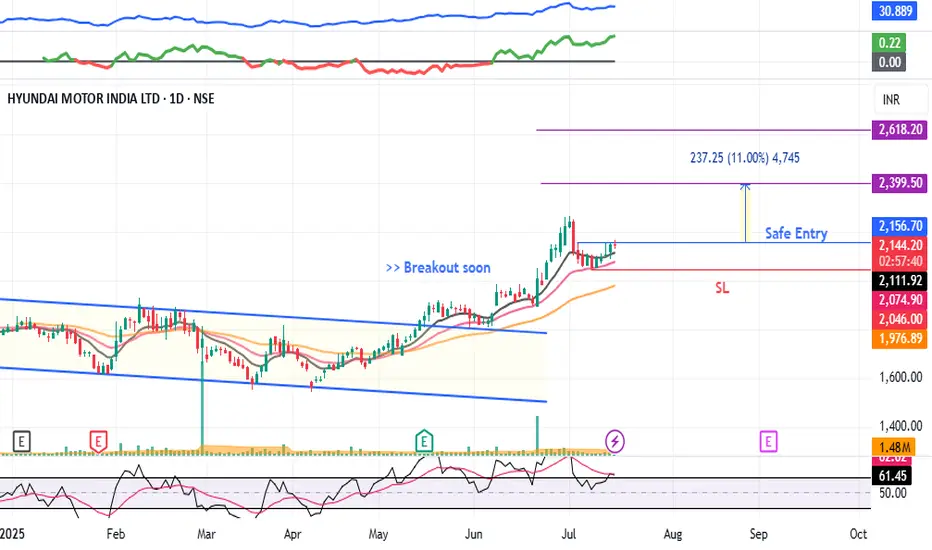Viewport: 932px width, 550px height.
Task: Select the '>> Breakout soon' annotation
Action: click(x=438, y=268)
